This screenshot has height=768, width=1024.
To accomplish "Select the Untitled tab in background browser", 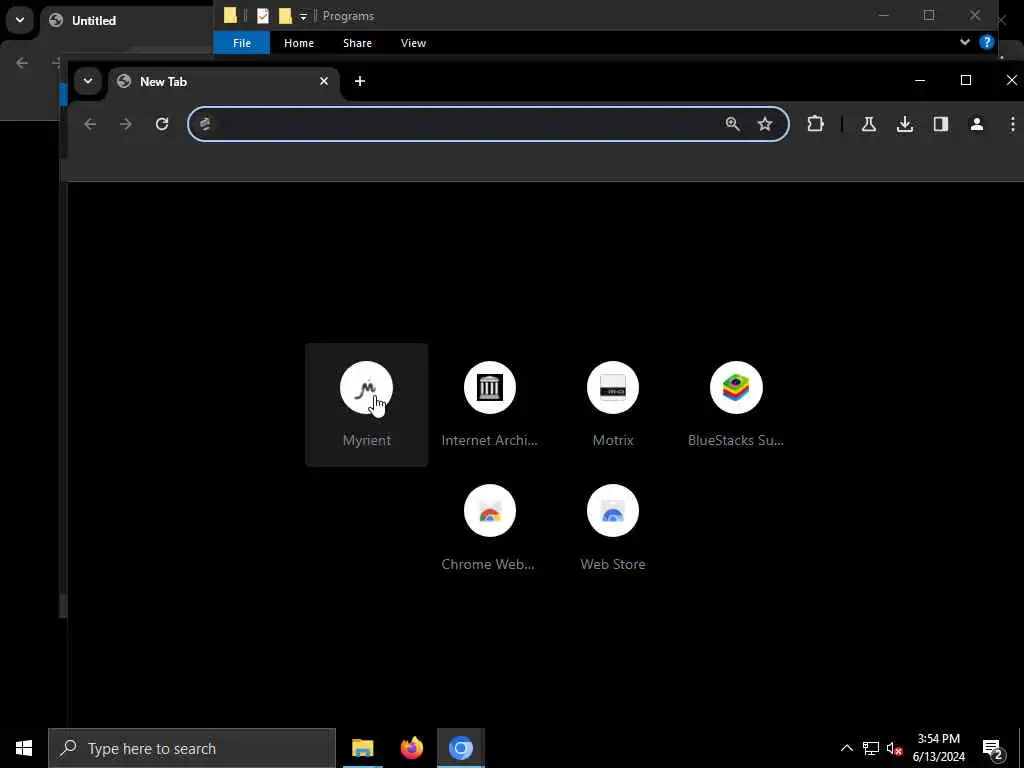I will [x=127, y=20].
